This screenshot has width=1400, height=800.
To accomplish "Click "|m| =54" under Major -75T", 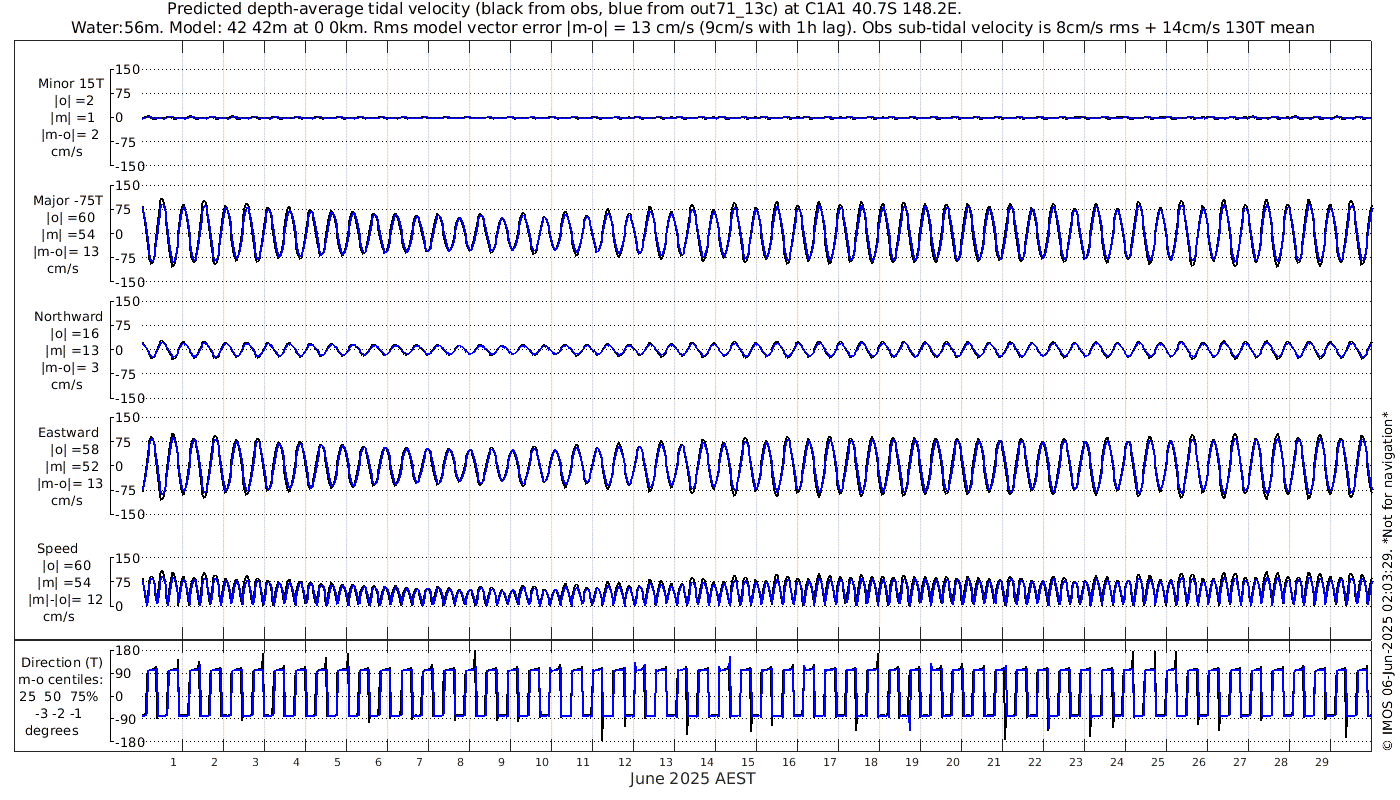I will (x=70, y=234).
